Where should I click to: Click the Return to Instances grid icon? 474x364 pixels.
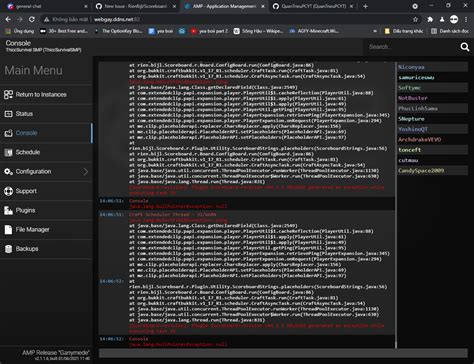pos(8,95)
